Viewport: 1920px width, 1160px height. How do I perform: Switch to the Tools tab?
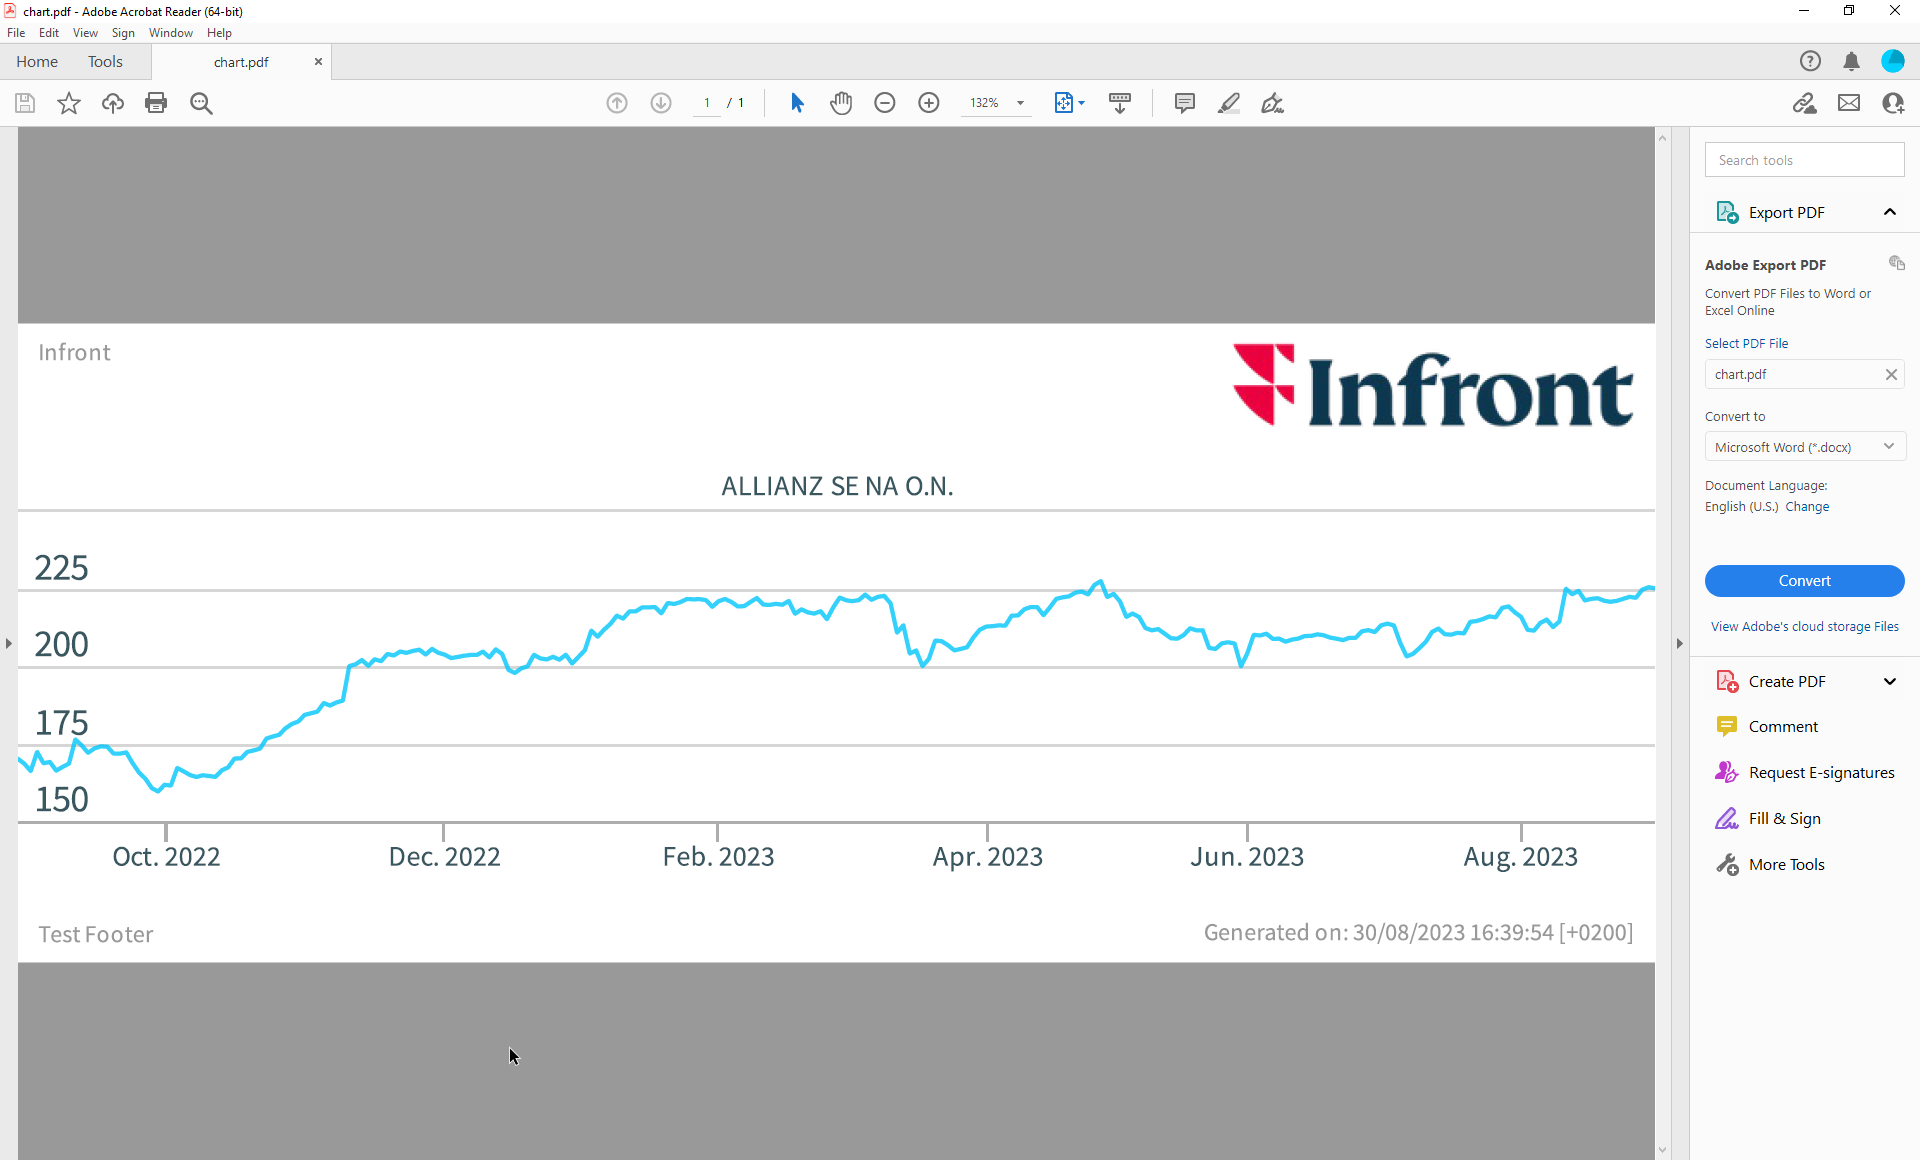coord(105,62)
